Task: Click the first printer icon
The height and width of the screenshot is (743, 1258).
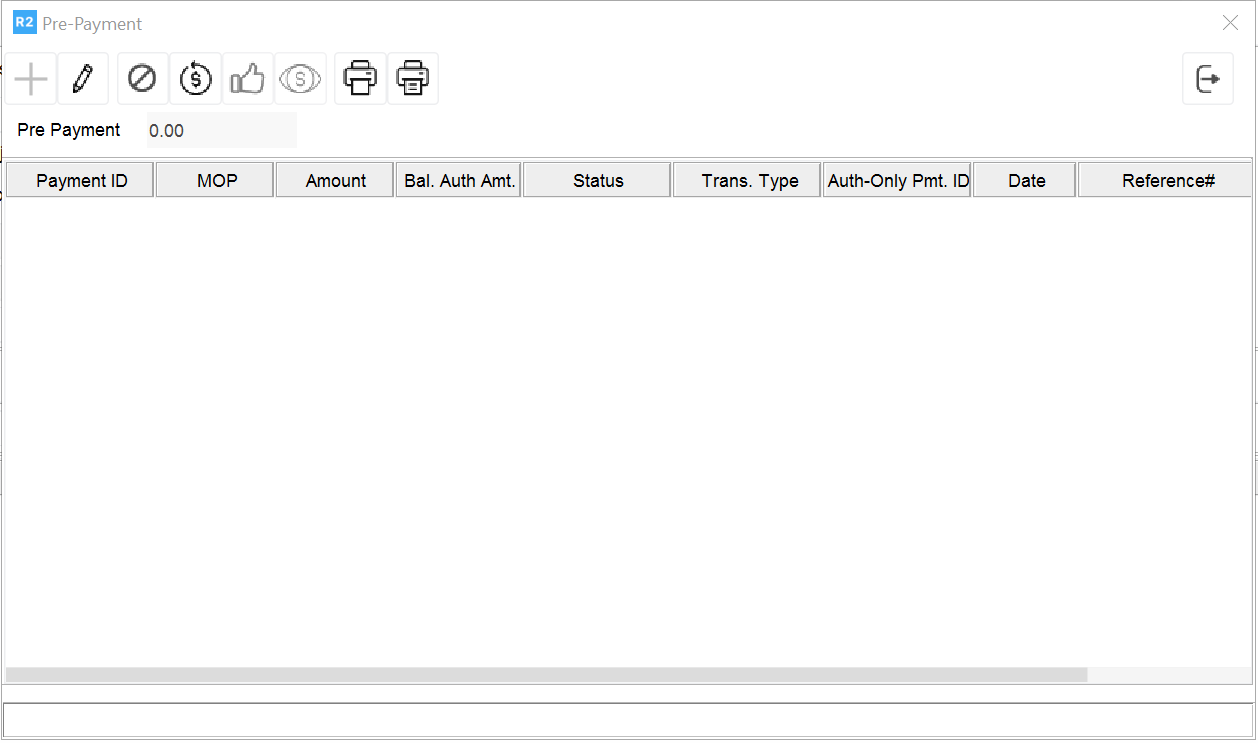Action: [x=360, y=79]
